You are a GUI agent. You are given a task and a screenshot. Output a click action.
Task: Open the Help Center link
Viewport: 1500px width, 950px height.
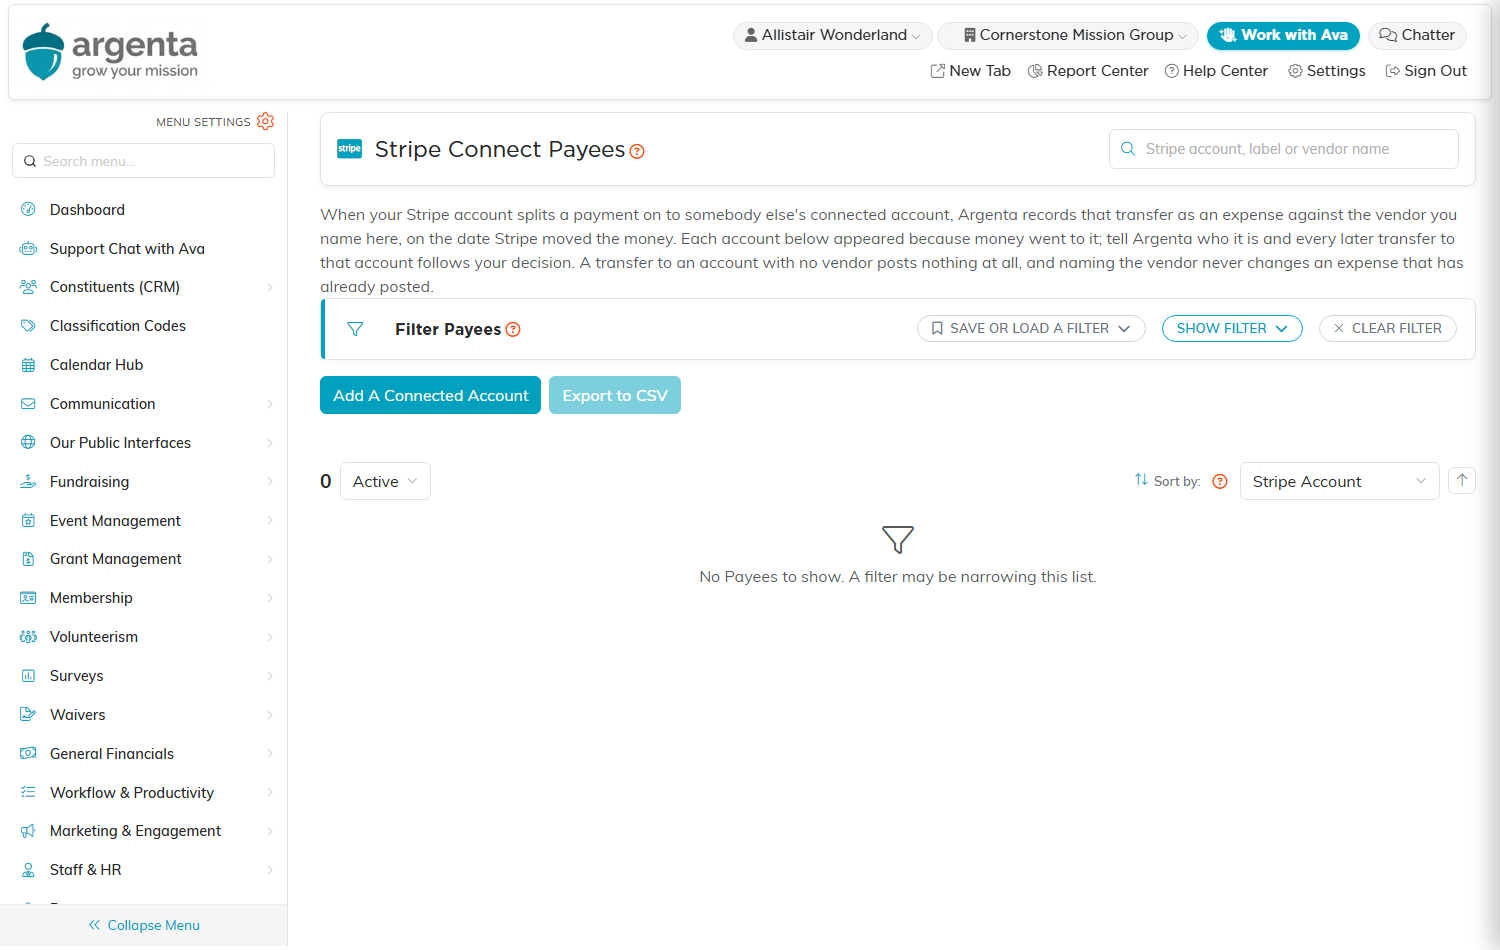1216,71
